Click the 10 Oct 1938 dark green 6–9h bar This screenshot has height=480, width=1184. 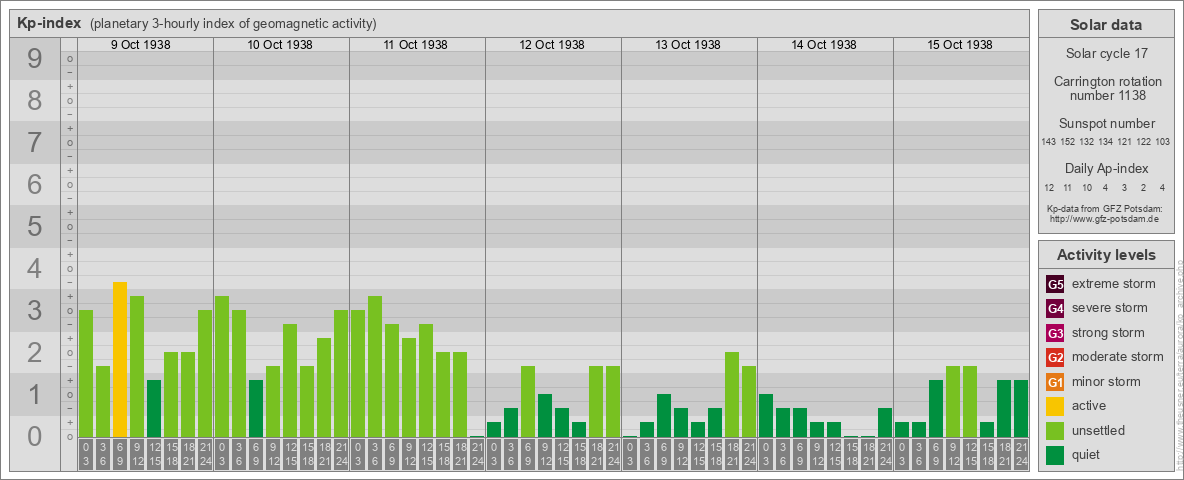tap(256, 408)
